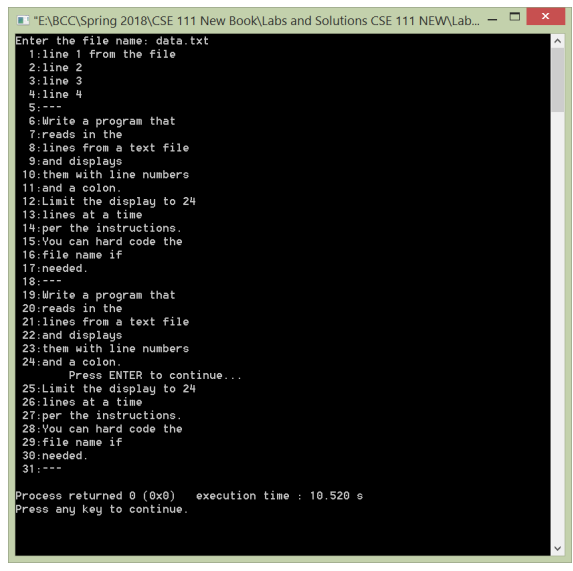Click the line '6:Write a program that'
The width and height of the screenshot is (573, 571).
[102, 121]
